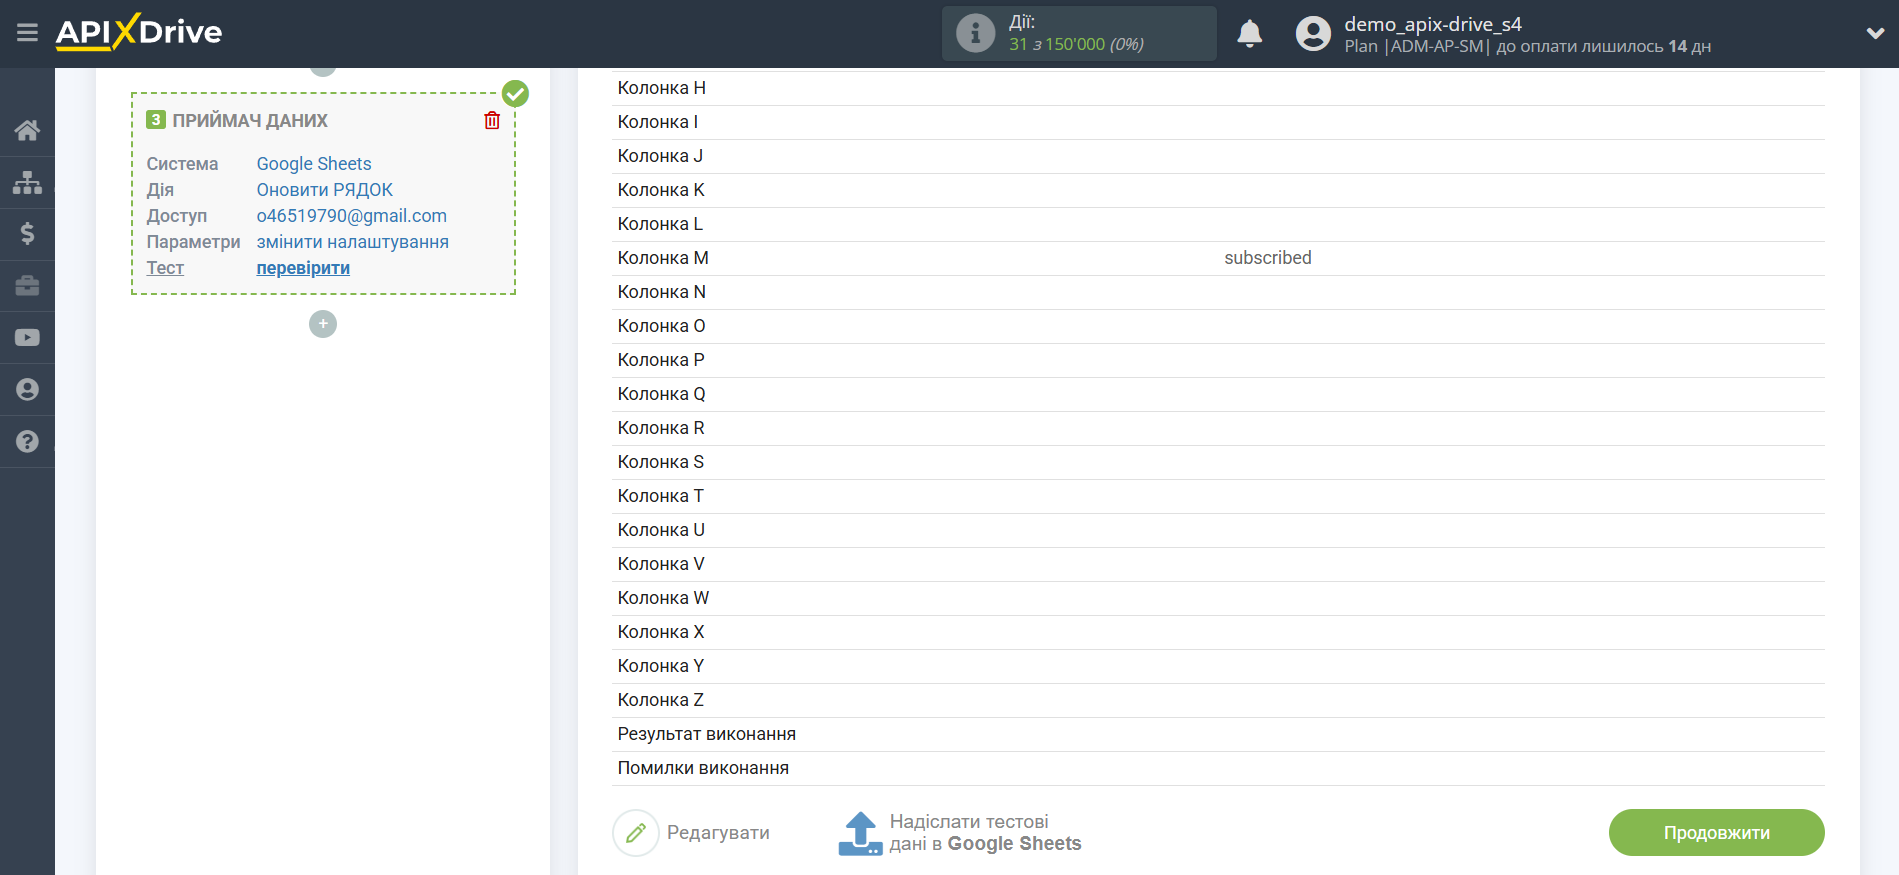Viewport: 1899px width, 875px height.
Task: Select the Колонка W row
Action: 1218,598
